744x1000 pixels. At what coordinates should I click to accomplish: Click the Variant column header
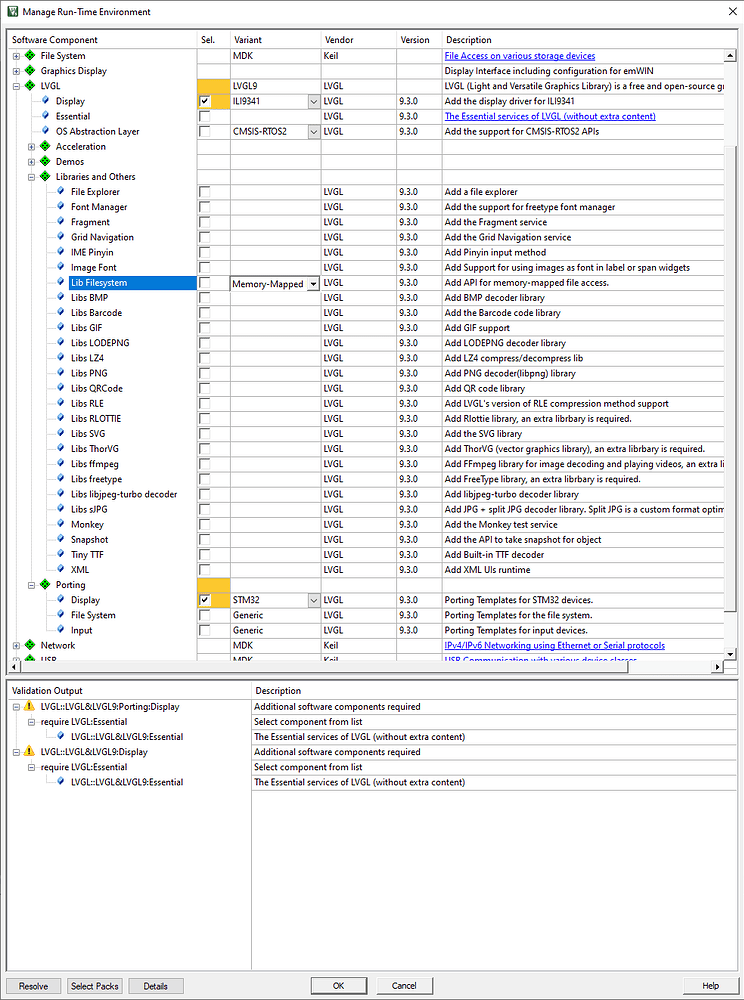(275, 40)
